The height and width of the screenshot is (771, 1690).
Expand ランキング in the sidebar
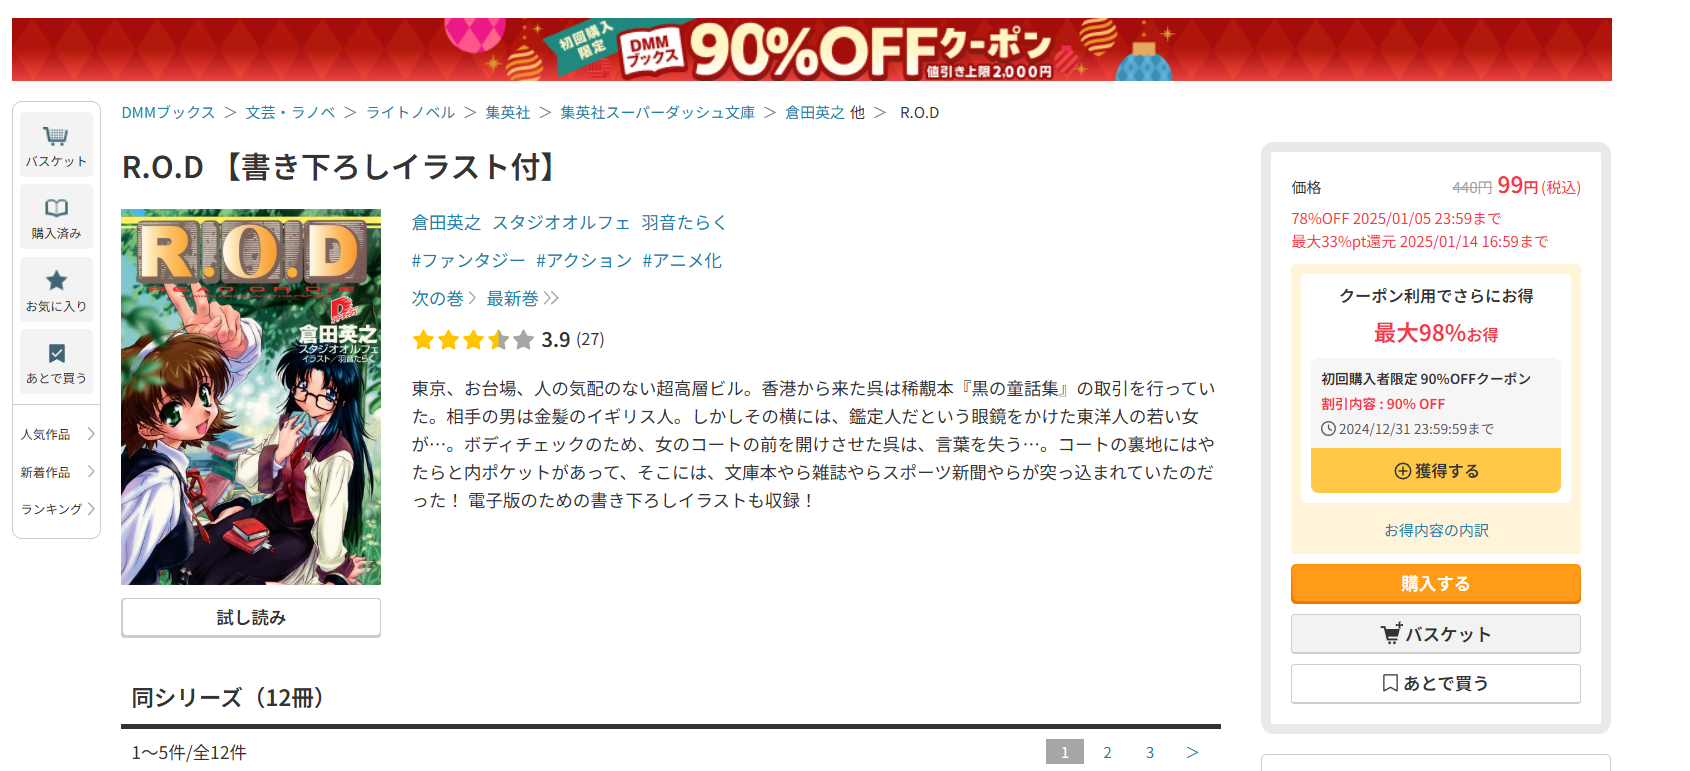pos(57,509)
